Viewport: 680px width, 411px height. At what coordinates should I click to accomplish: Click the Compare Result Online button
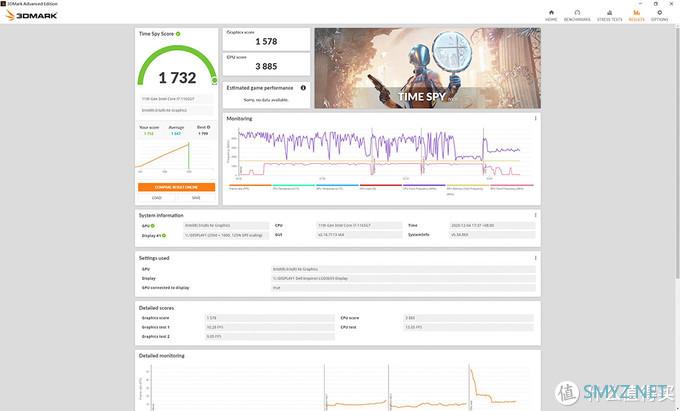point(177,187)
